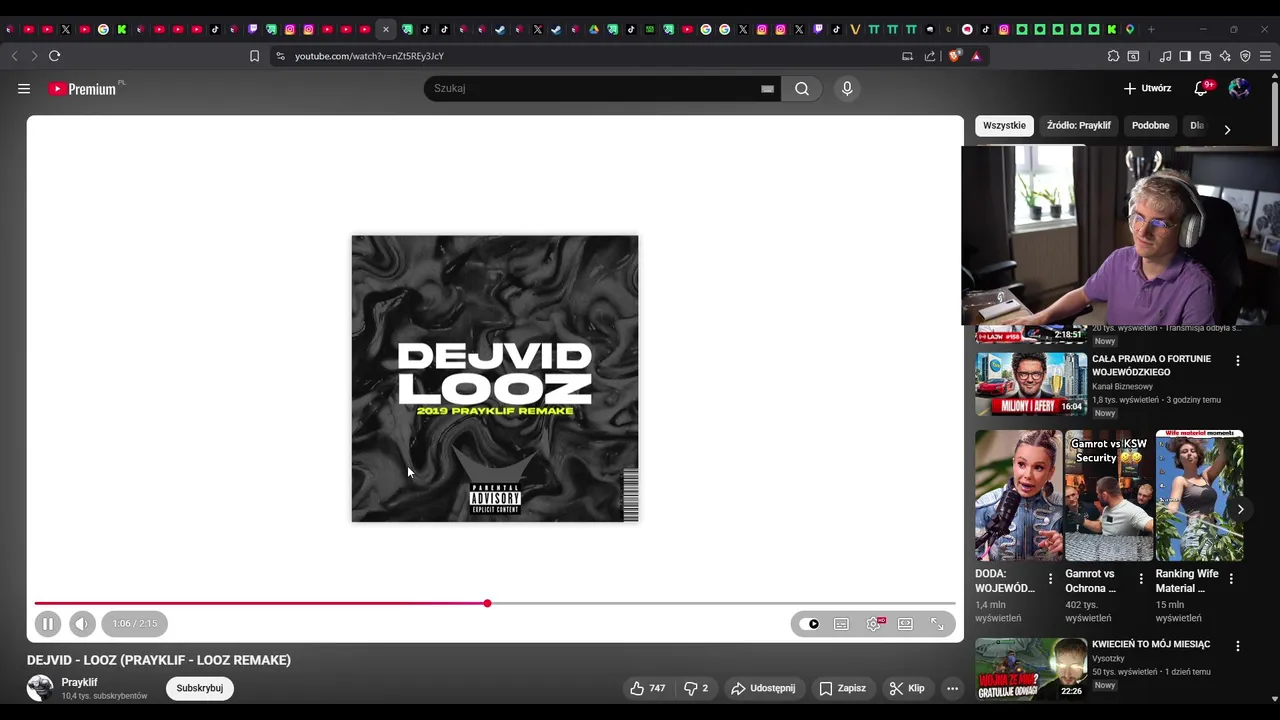Go forward in browser history
This screenshot has width=1280, height=720.
pyautogui.click(x=33, y=56)
